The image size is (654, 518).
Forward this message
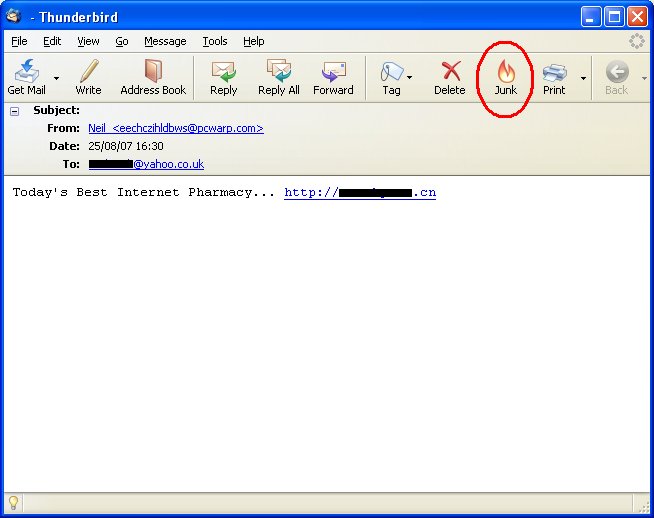(333, 77)
